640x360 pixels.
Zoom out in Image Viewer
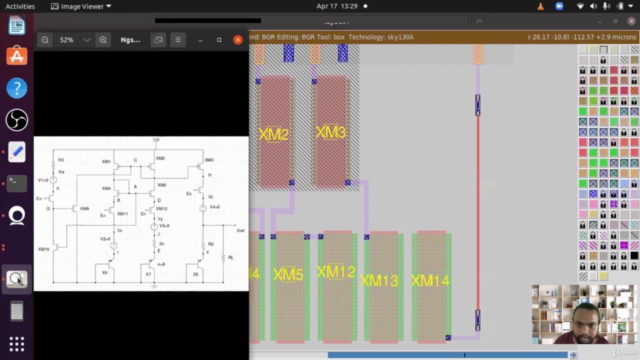pos(45,40)
